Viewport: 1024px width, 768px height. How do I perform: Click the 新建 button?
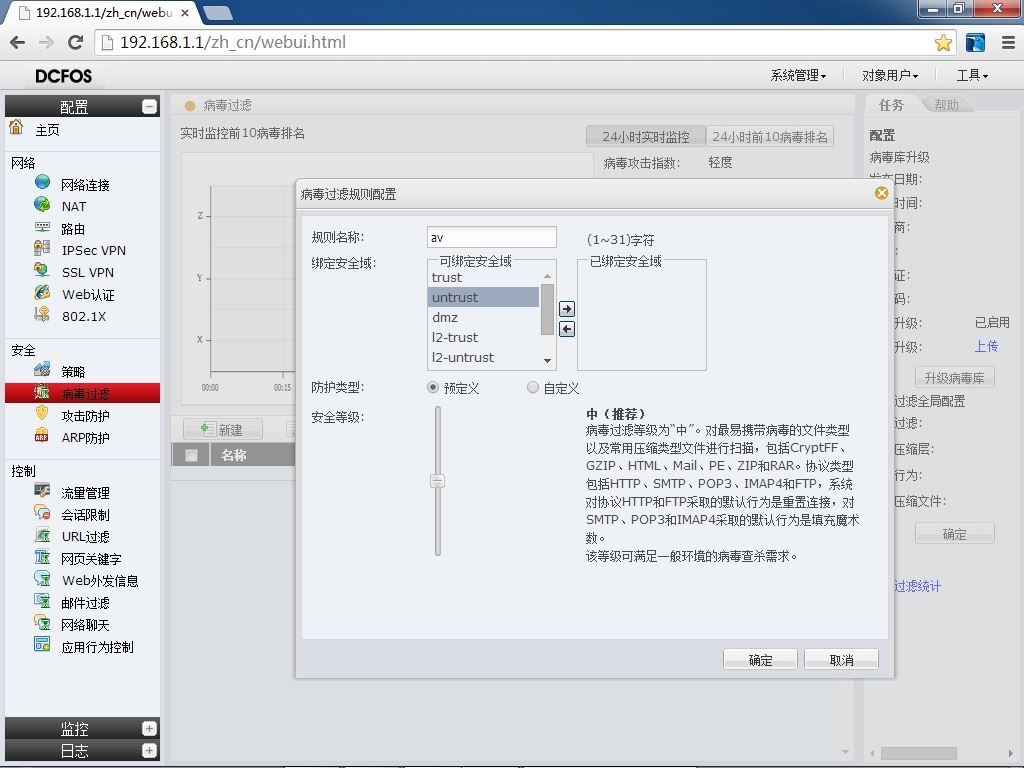[223, 429]
